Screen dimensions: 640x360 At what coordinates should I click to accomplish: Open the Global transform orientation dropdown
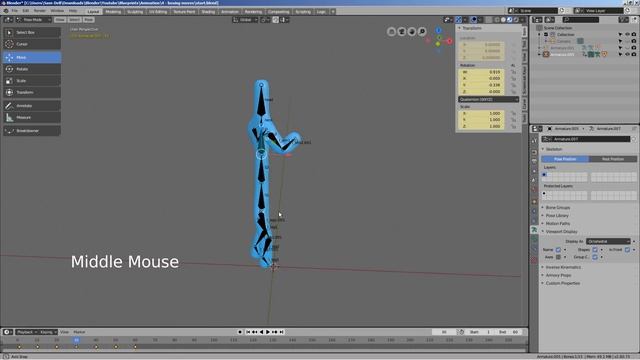tap(245, 20)
